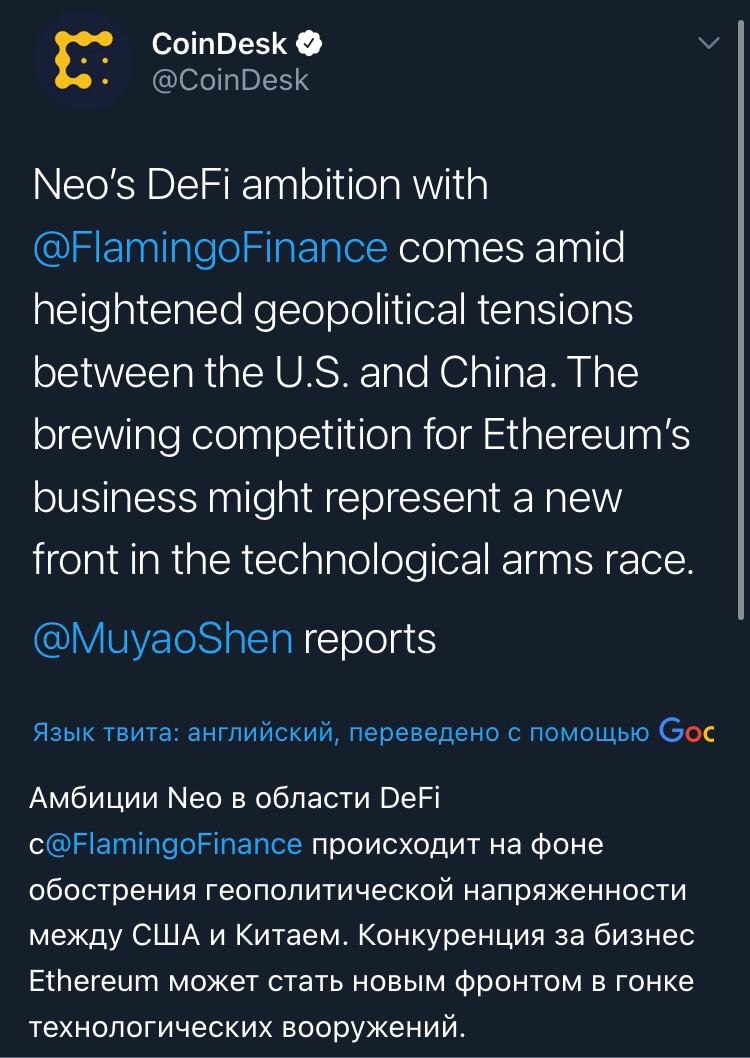Expand the tweet options chevron menu
750x1058 pixels.
coord(708,43)
